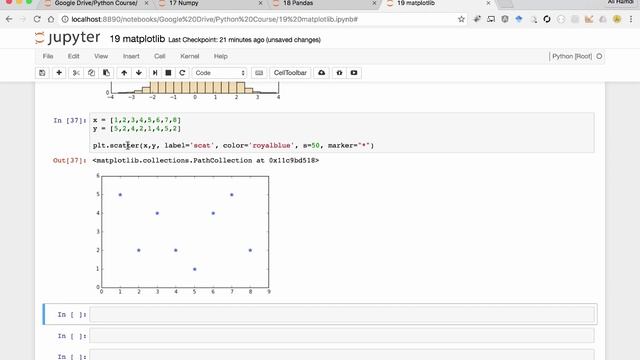Open the command palette keyboard icon
The height and width of the screenshot is (360, 640).
click(x=259, y=73)
